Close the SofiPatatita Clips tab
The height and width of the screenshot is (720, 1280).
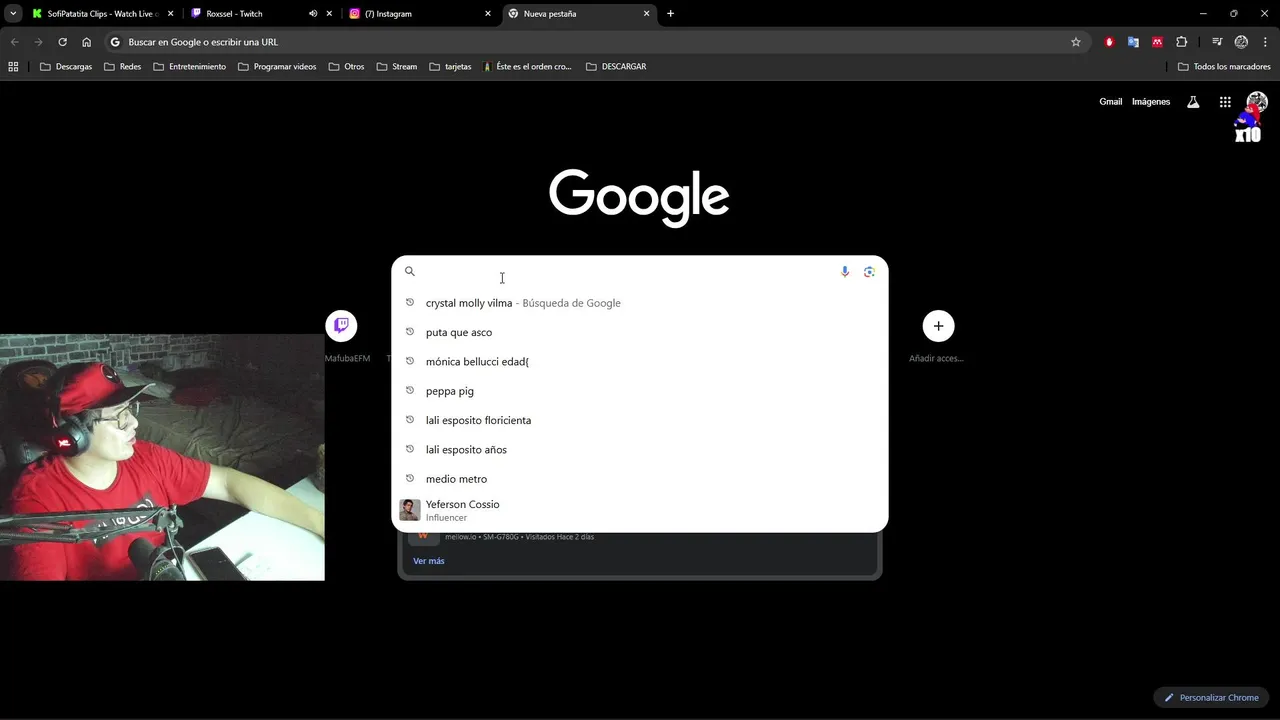tap(170, 14)
